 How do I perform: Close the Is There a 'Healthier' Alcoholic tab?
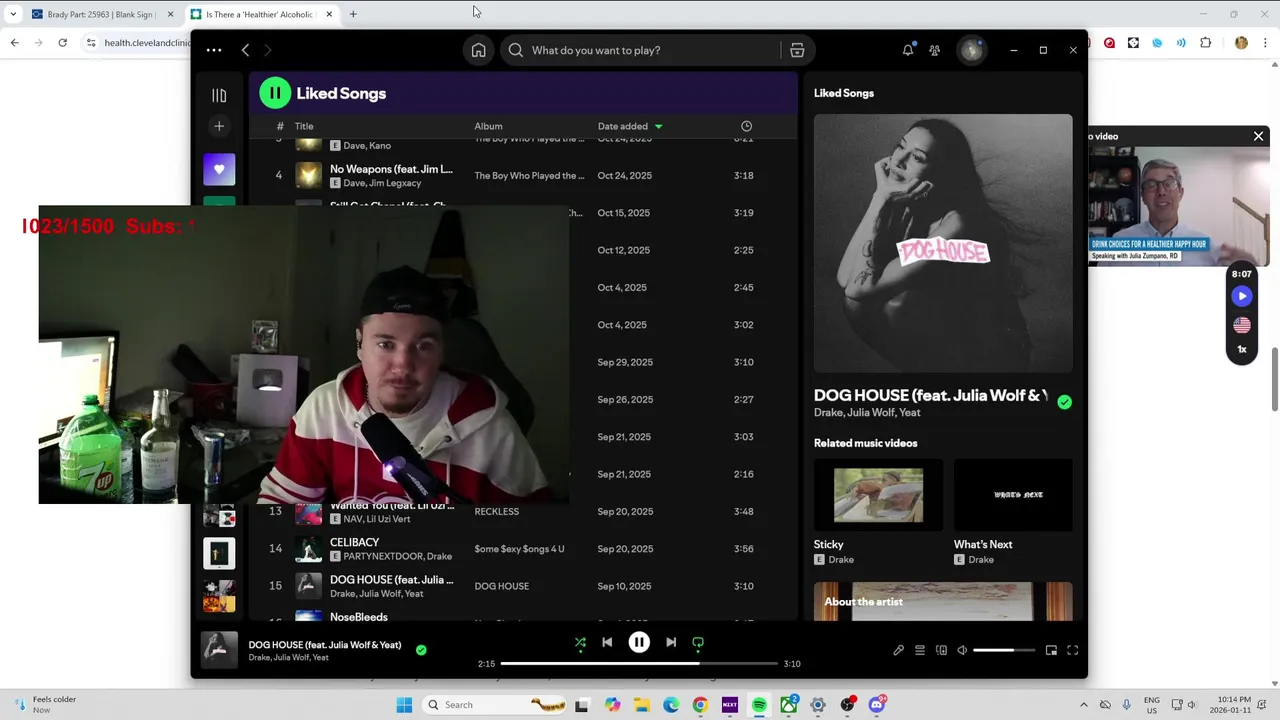(328, 14)
